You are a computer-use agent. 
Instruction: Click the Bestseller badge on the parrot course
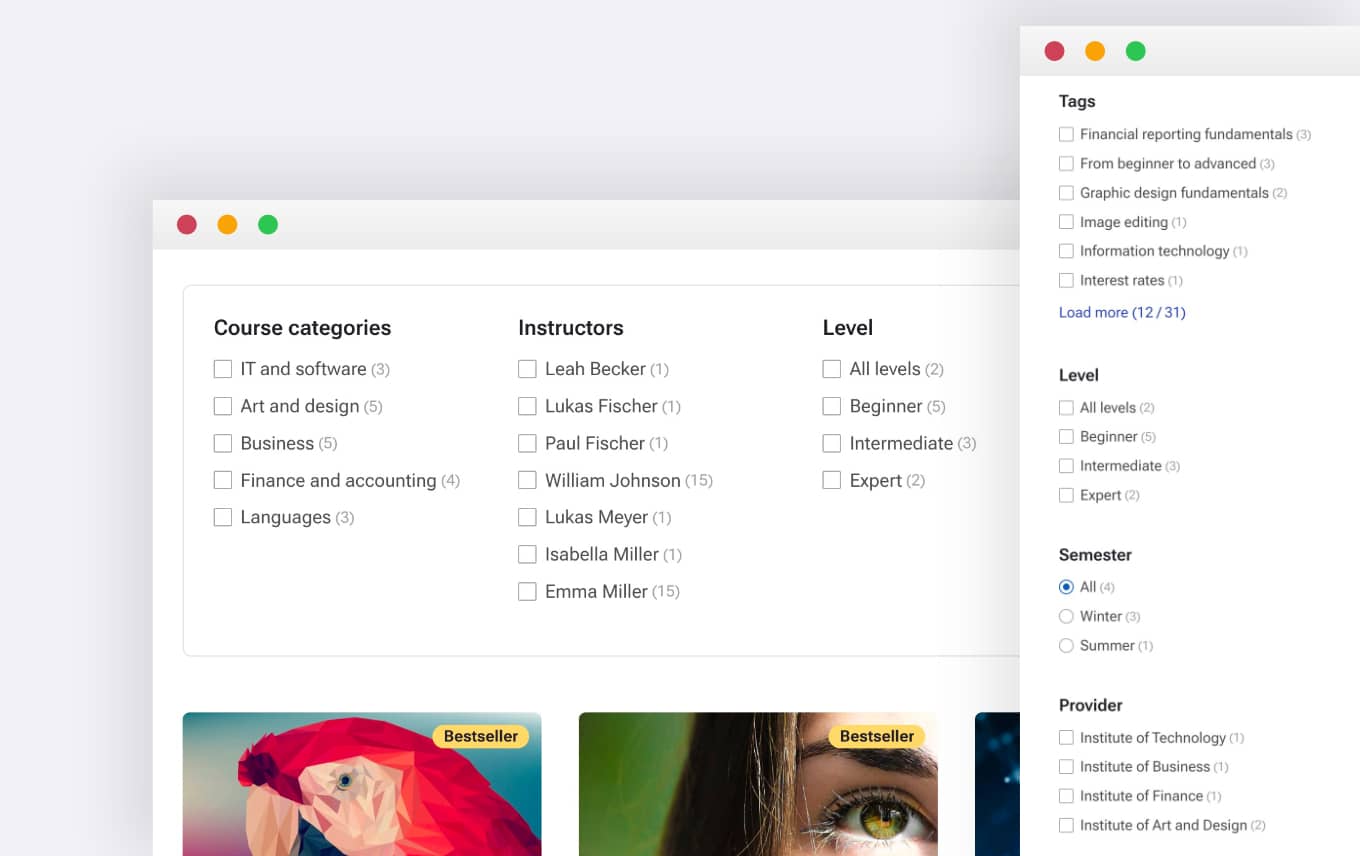(481, 736)
